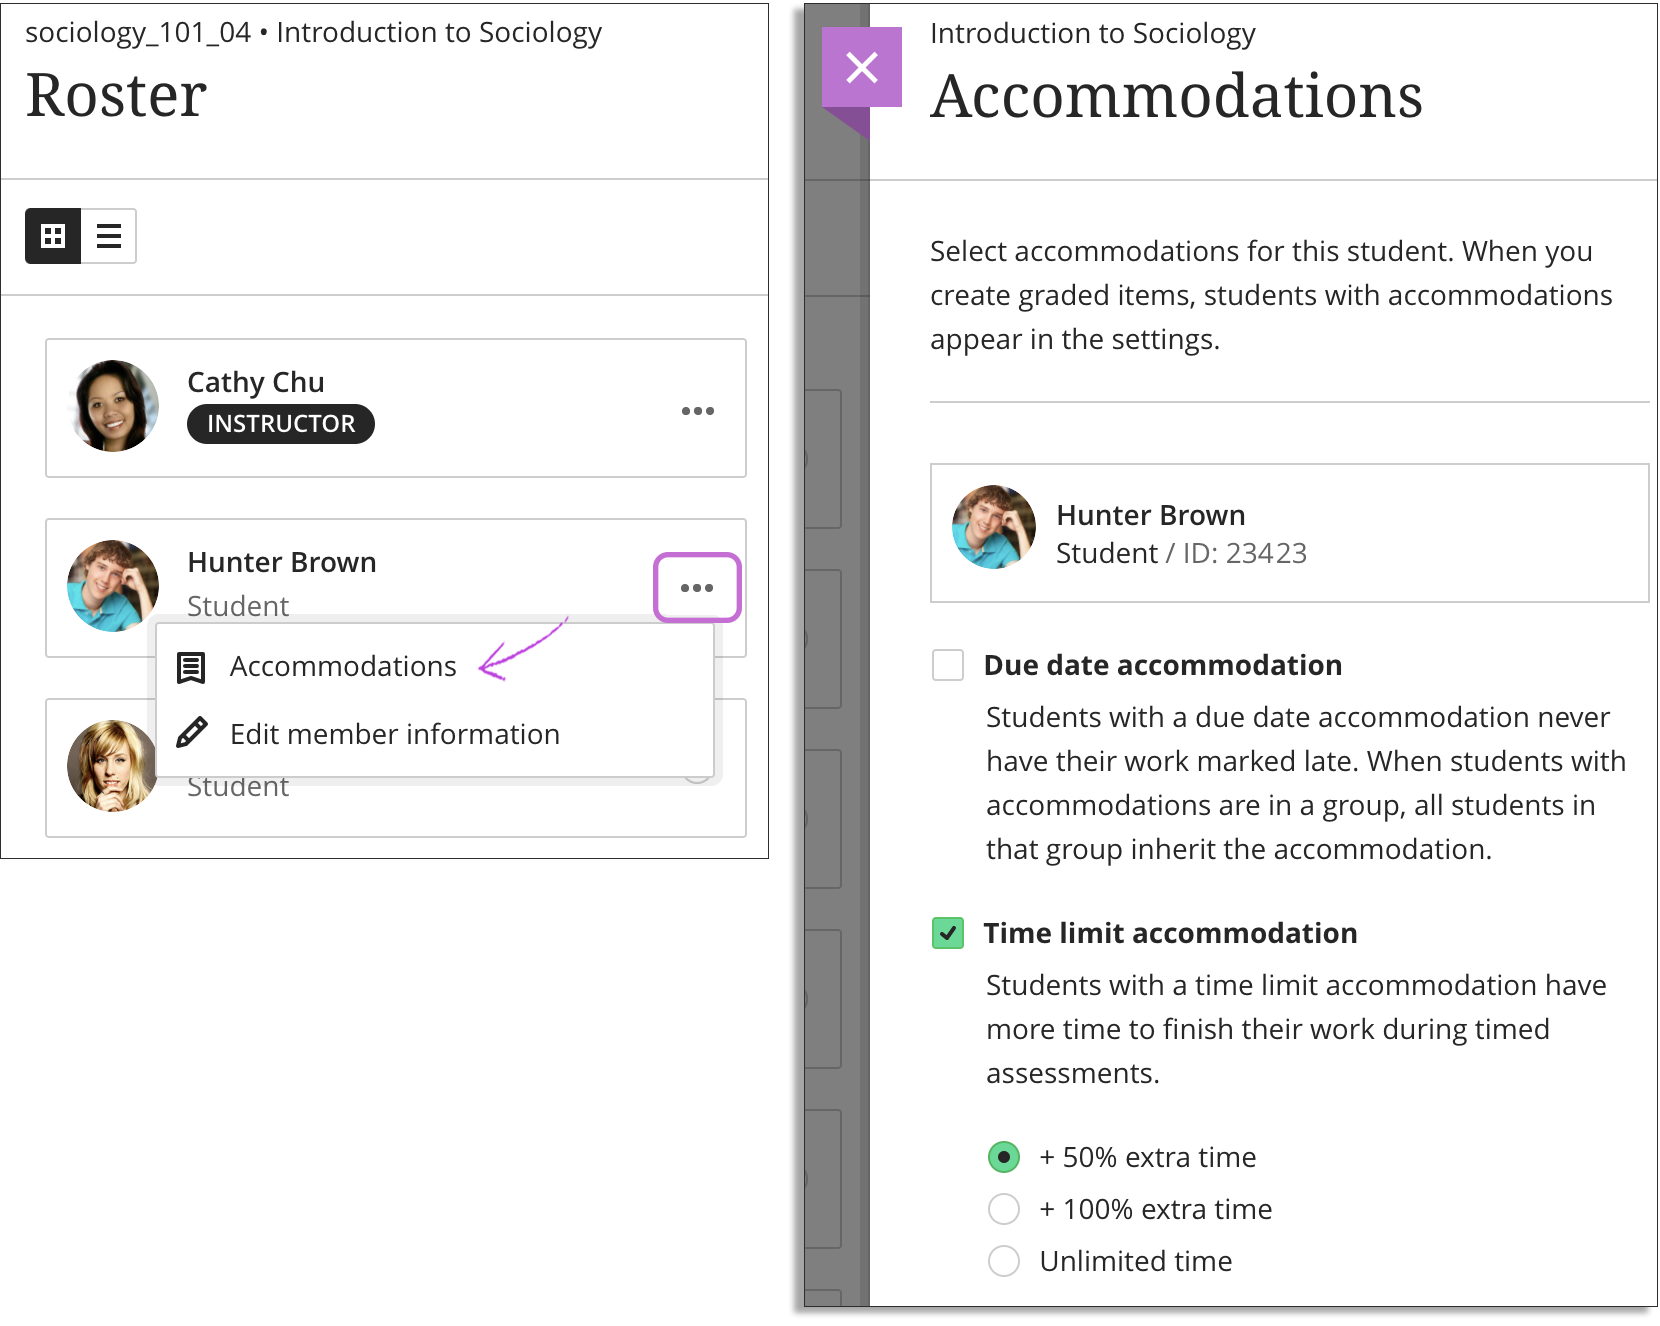Click Hunter Brown's avatar in Accommodations panel
The height and width of the screenshot is (1326, 1660).
point(994,527)
